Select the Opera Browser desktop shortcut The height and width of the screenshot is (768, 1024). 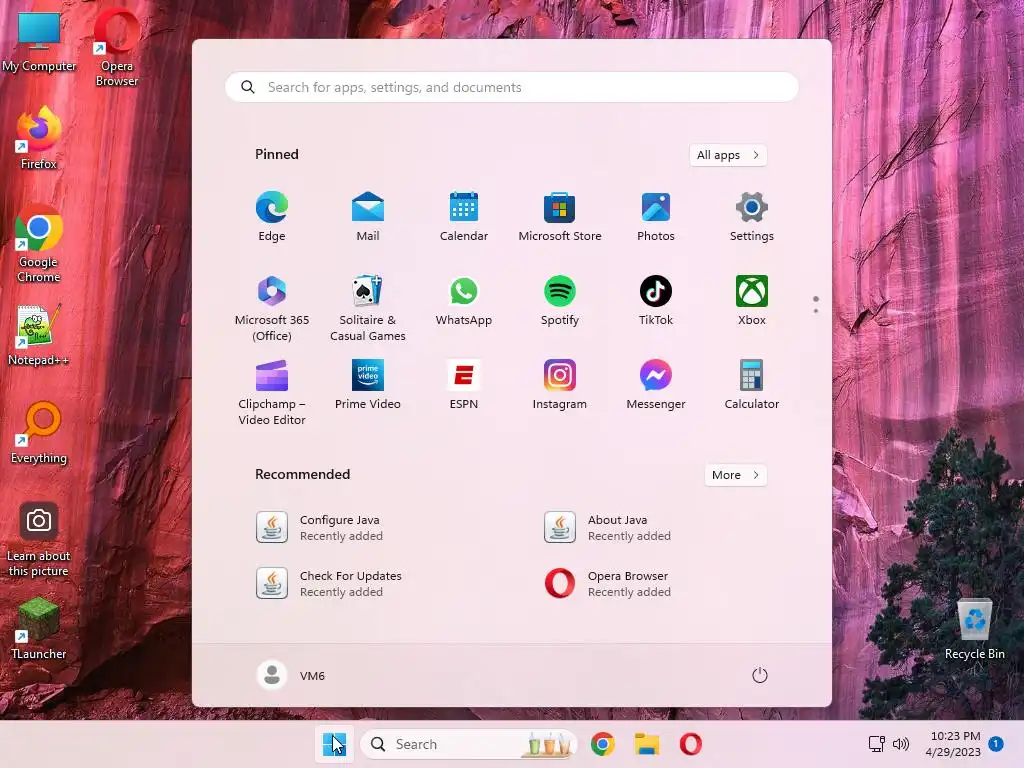[117, 48]
